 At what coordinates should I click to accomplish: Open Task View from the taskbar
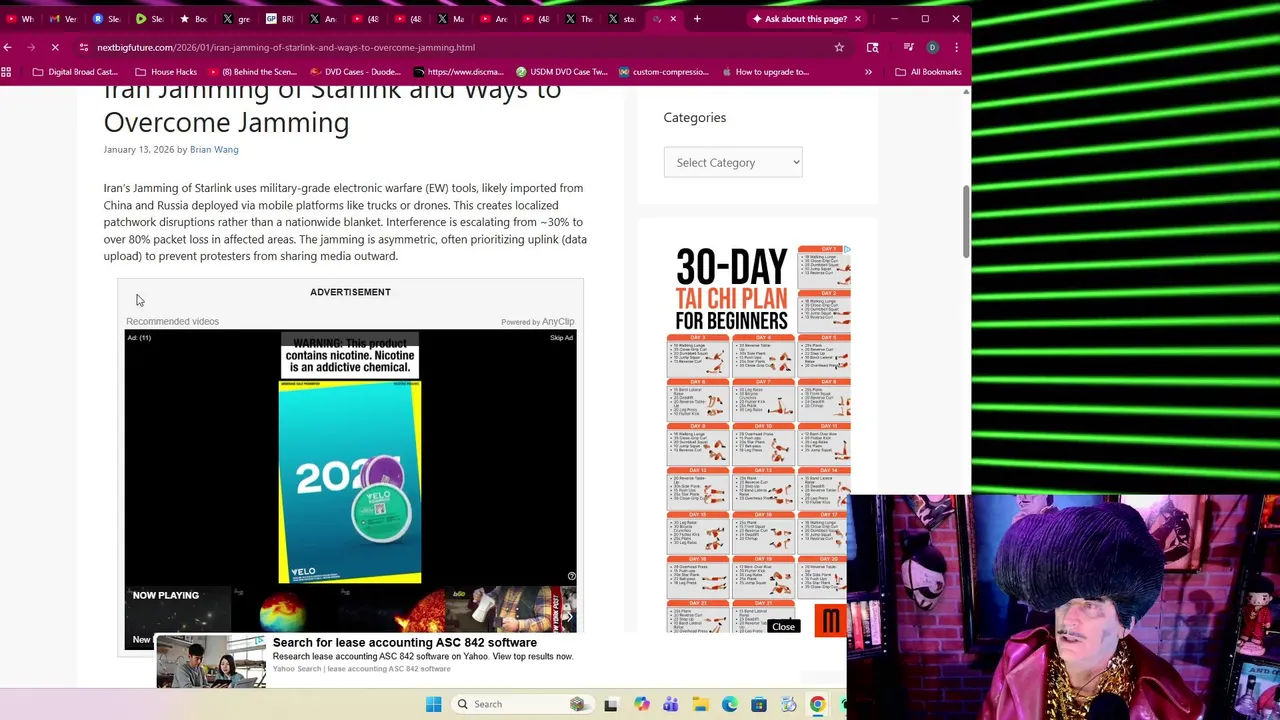[611, 705]
